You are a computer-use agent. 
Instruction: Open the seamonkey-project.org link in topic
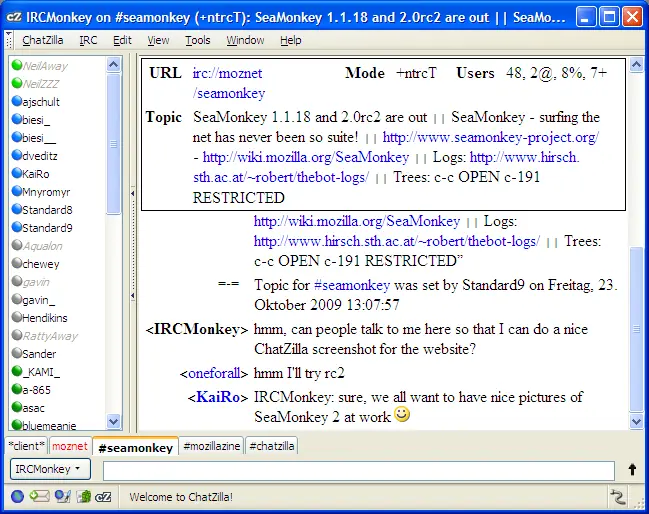[x=490, y=137]
